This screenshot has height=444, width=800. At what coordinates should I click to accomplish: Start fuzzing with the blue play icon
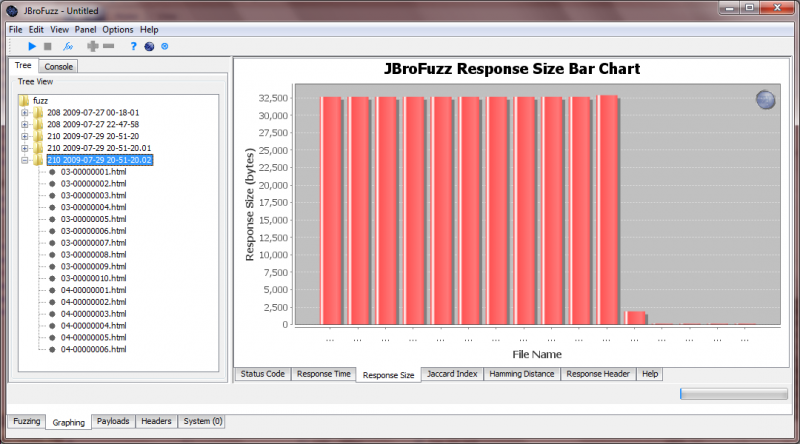[x=32, y=46]
